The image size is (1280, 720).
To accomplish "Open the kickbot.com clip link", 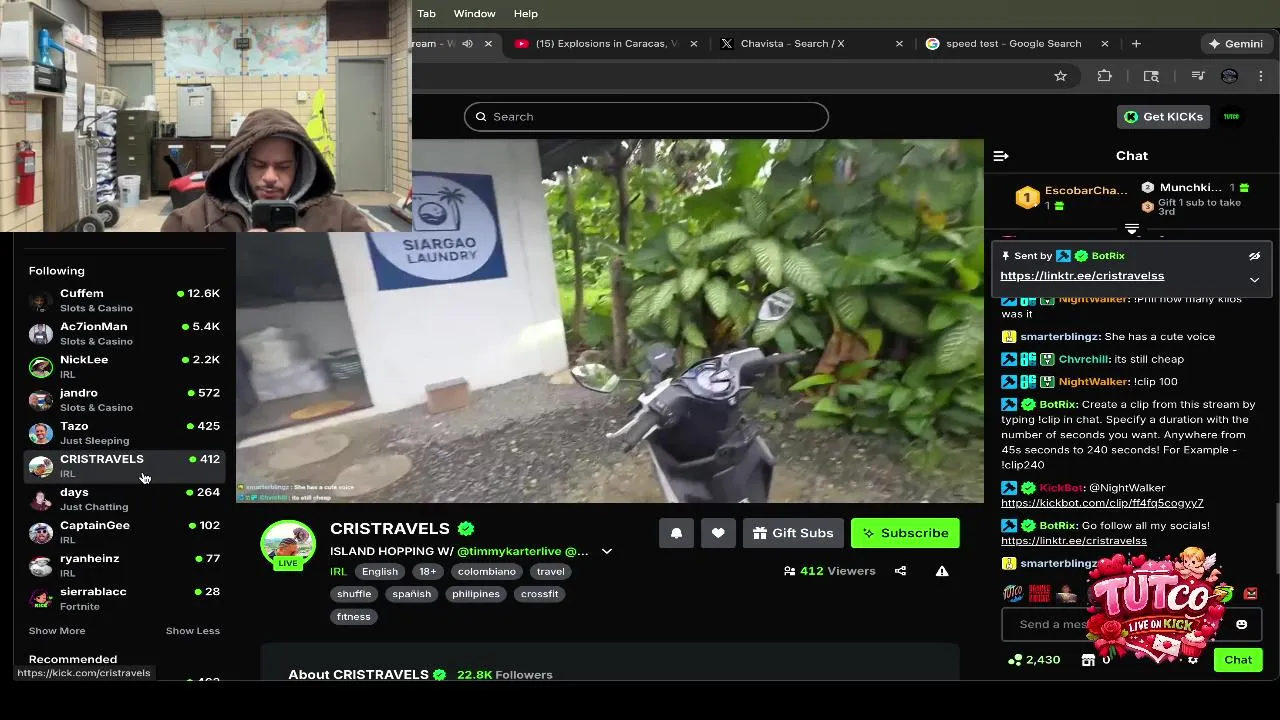I will [x=1102, y=503].
